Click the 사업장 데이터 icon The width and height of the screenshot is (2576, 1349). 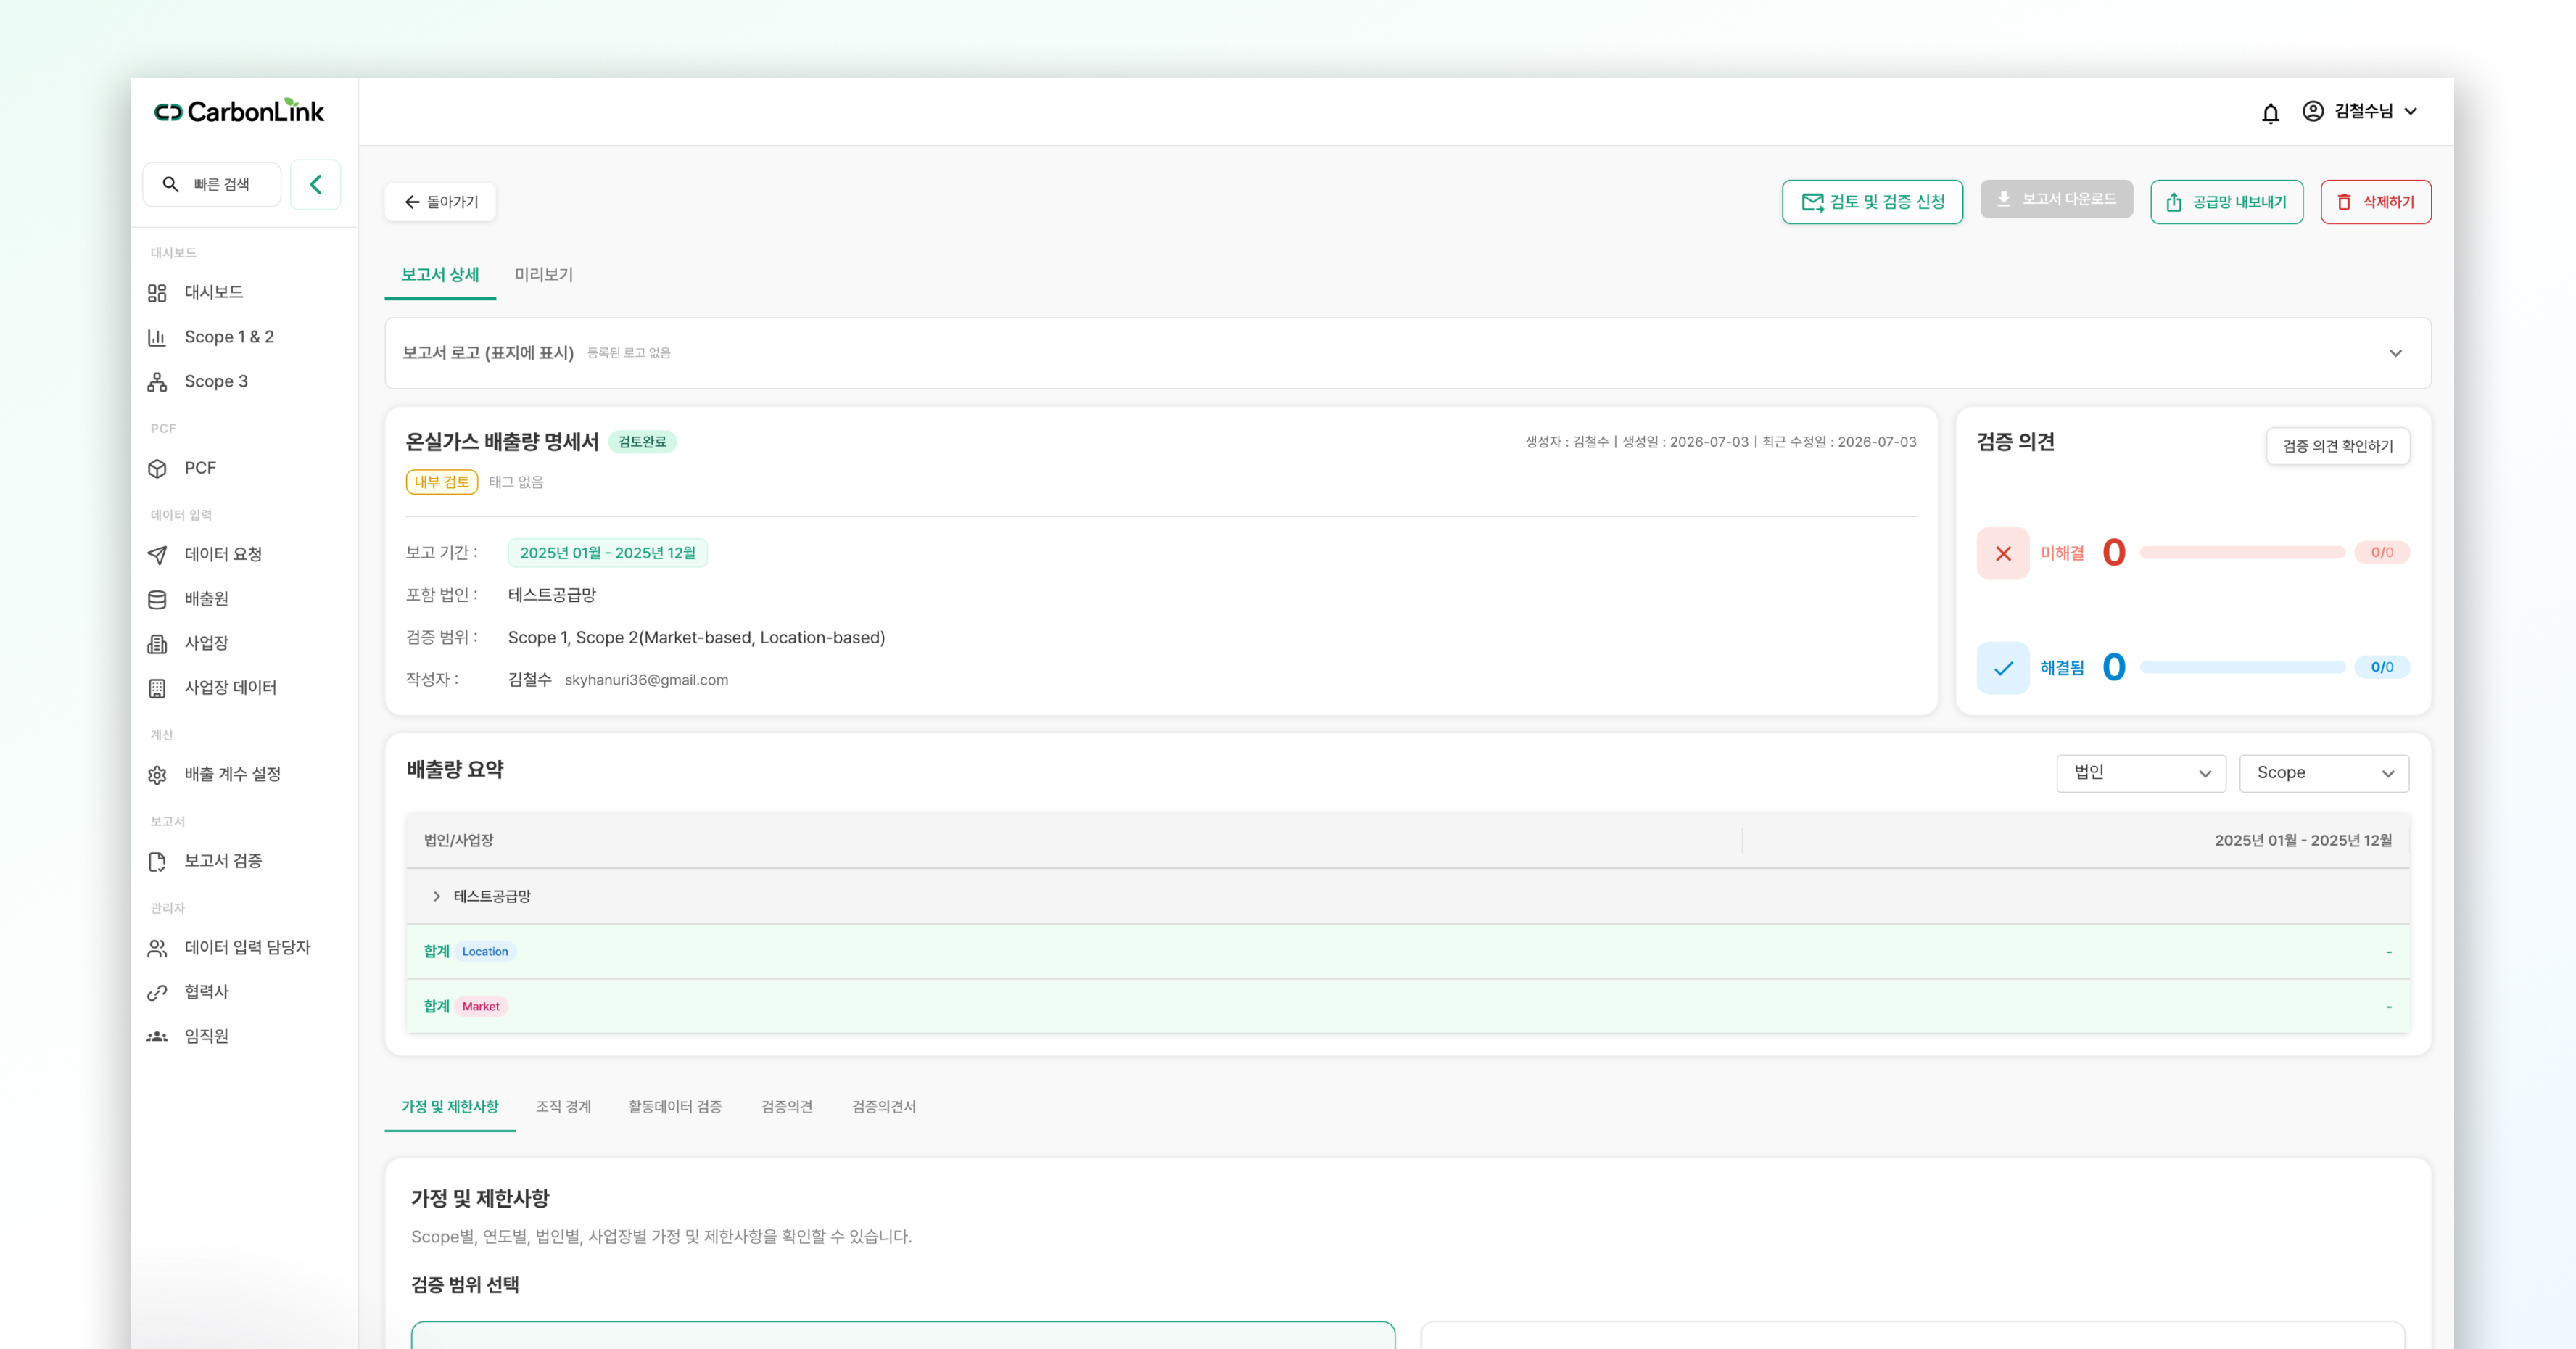click(157, 688)
